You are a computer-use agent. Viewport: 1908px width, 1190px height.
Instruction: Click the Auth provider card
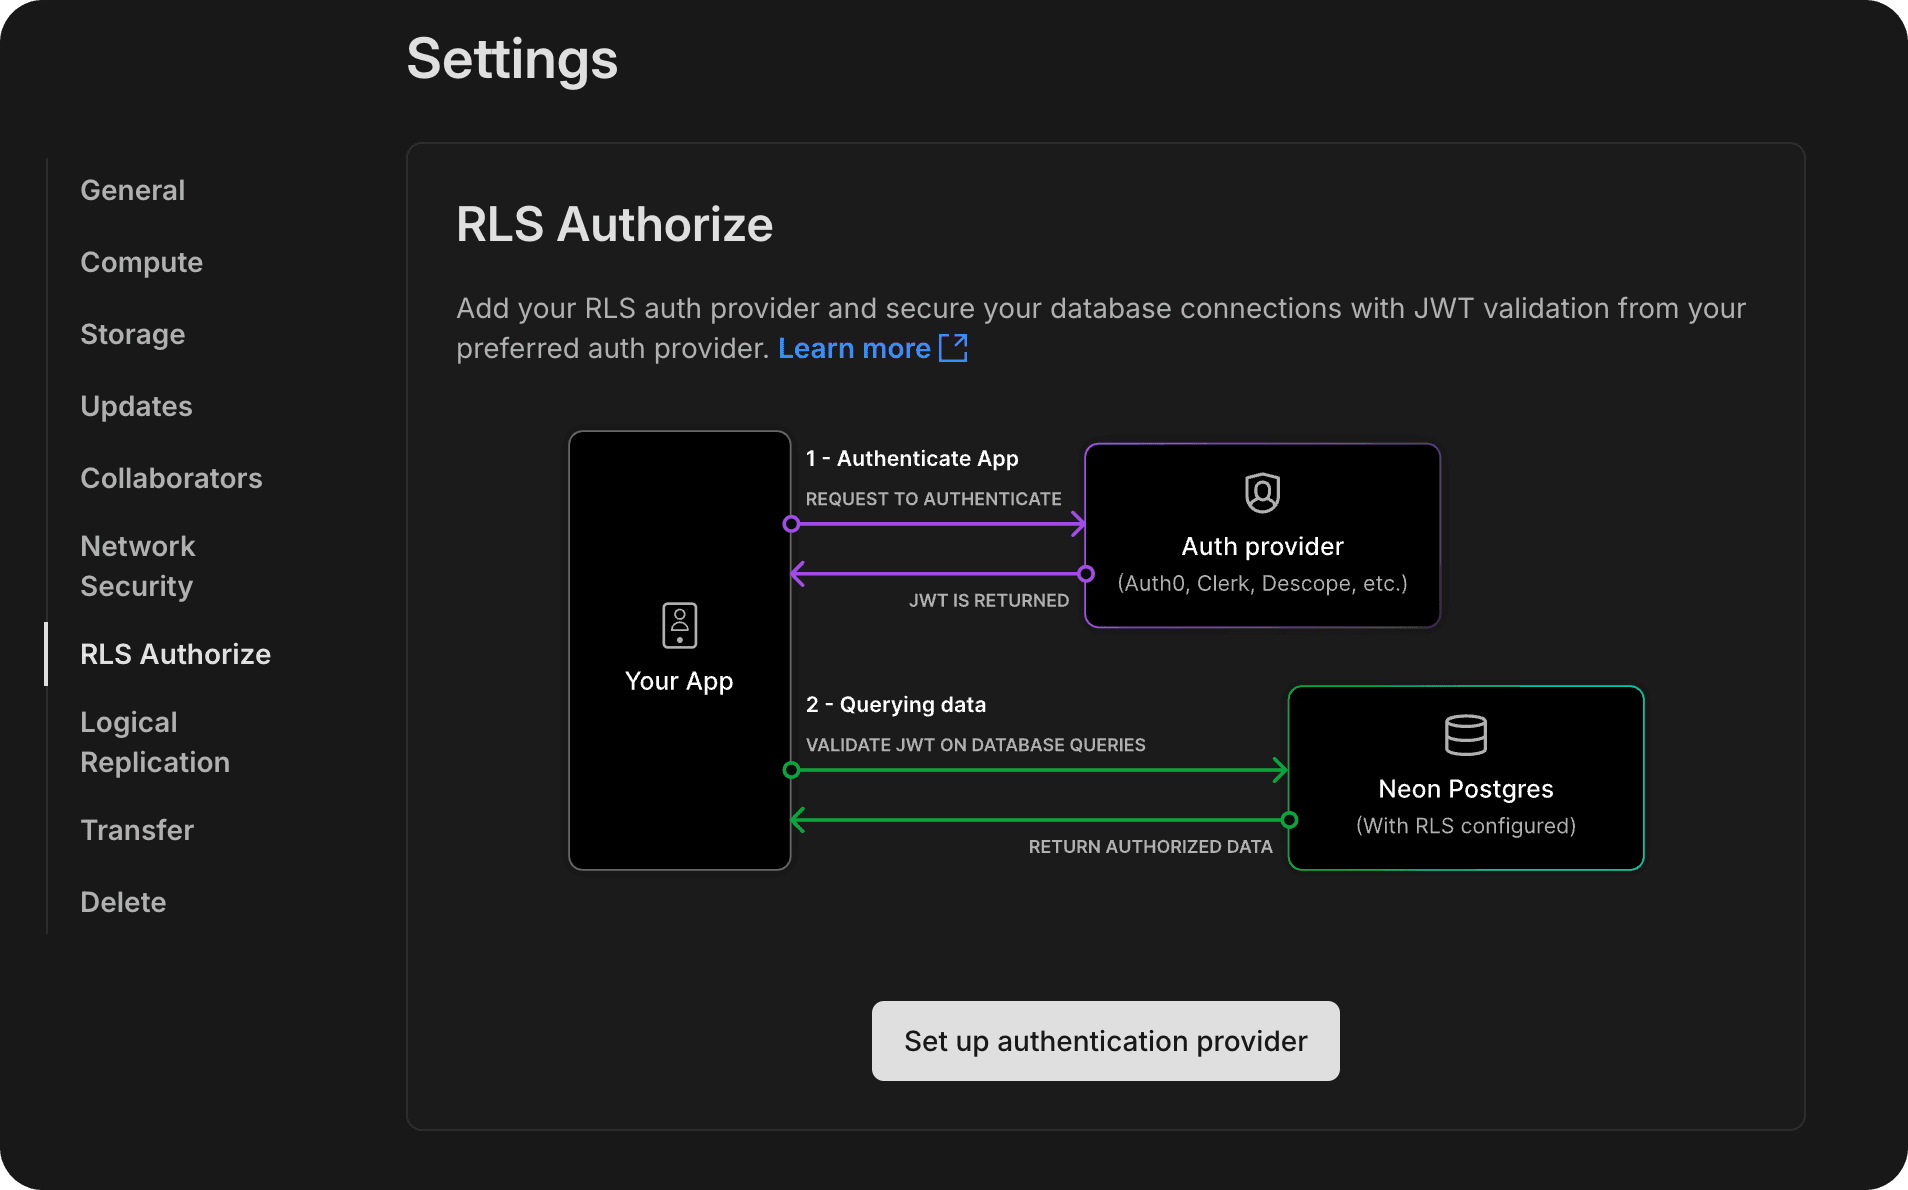pyautogui.click(x=1261, y=536)
